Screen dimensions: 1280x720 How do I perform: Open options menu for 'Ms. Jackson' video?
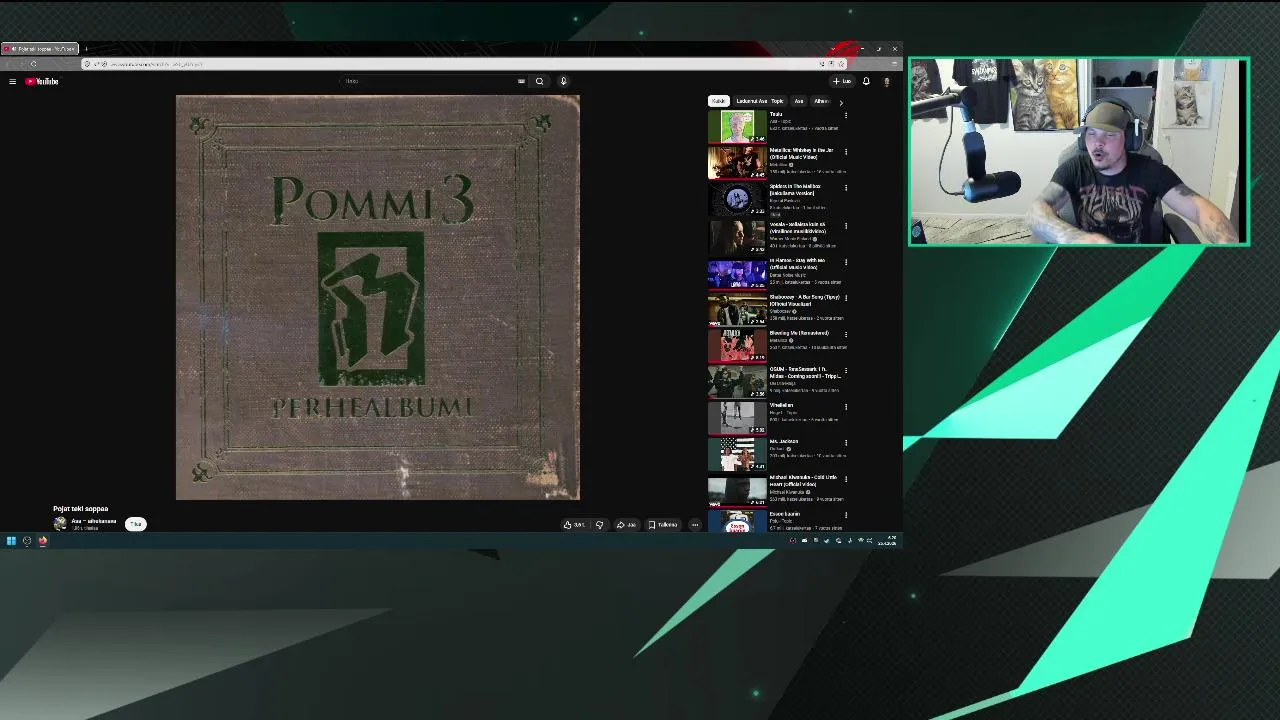pos(846,443)
